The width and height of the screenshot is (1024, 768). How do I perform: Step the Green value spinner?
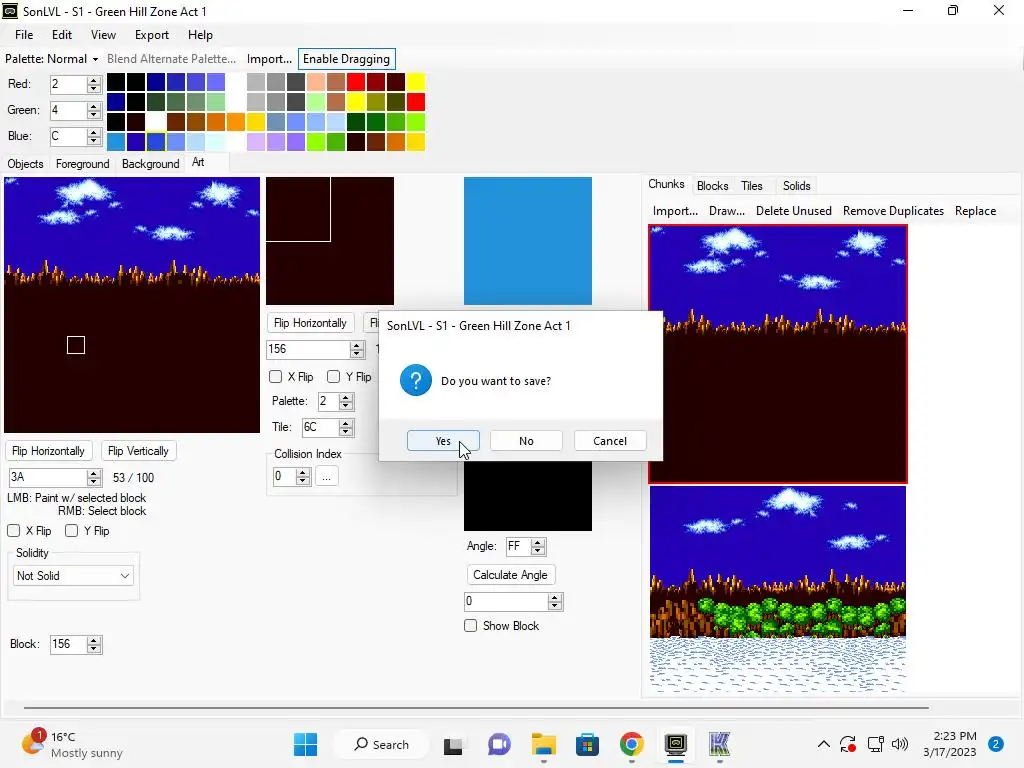coord(94,110)
